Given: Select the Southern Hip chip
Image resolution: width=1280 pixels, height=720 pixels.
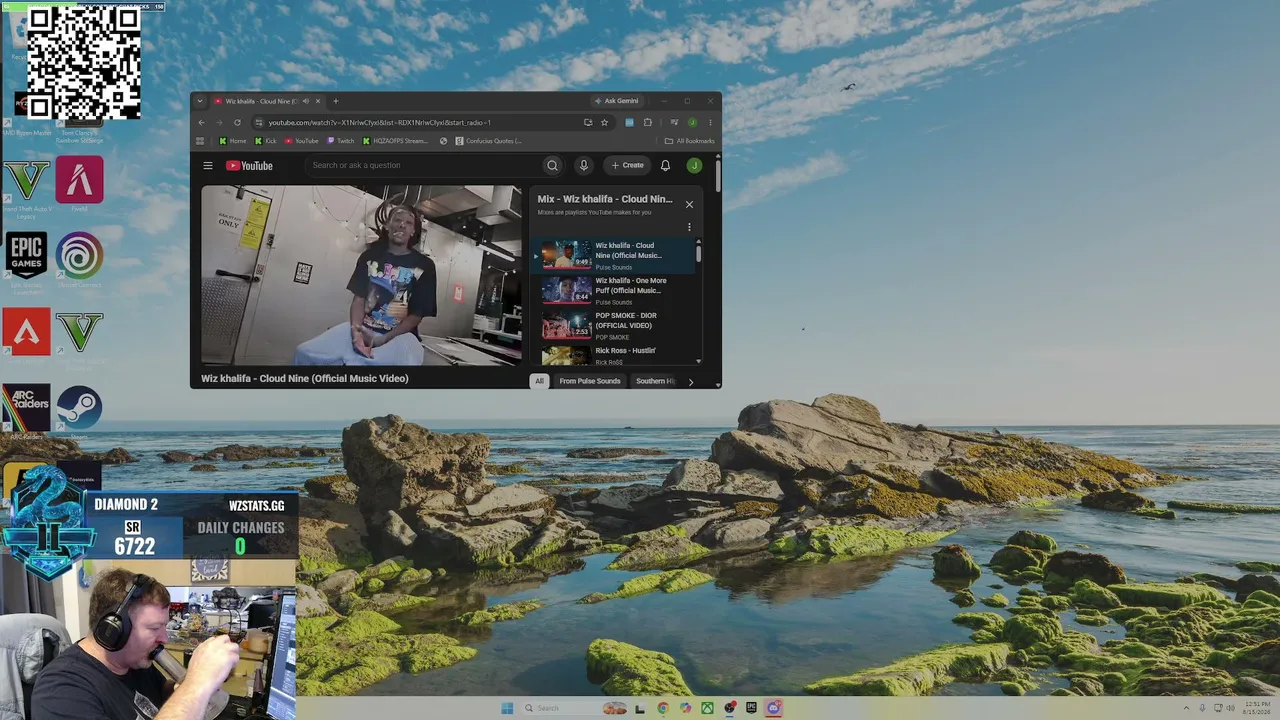Looking at the screenshot, I should coord(655,381).
